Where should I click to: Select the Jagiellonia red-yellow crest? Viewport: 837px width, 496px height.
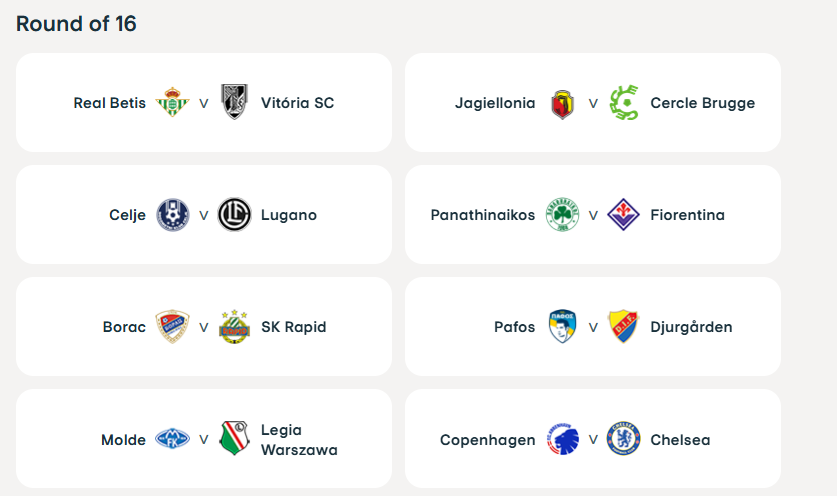[x=562, y=104]
